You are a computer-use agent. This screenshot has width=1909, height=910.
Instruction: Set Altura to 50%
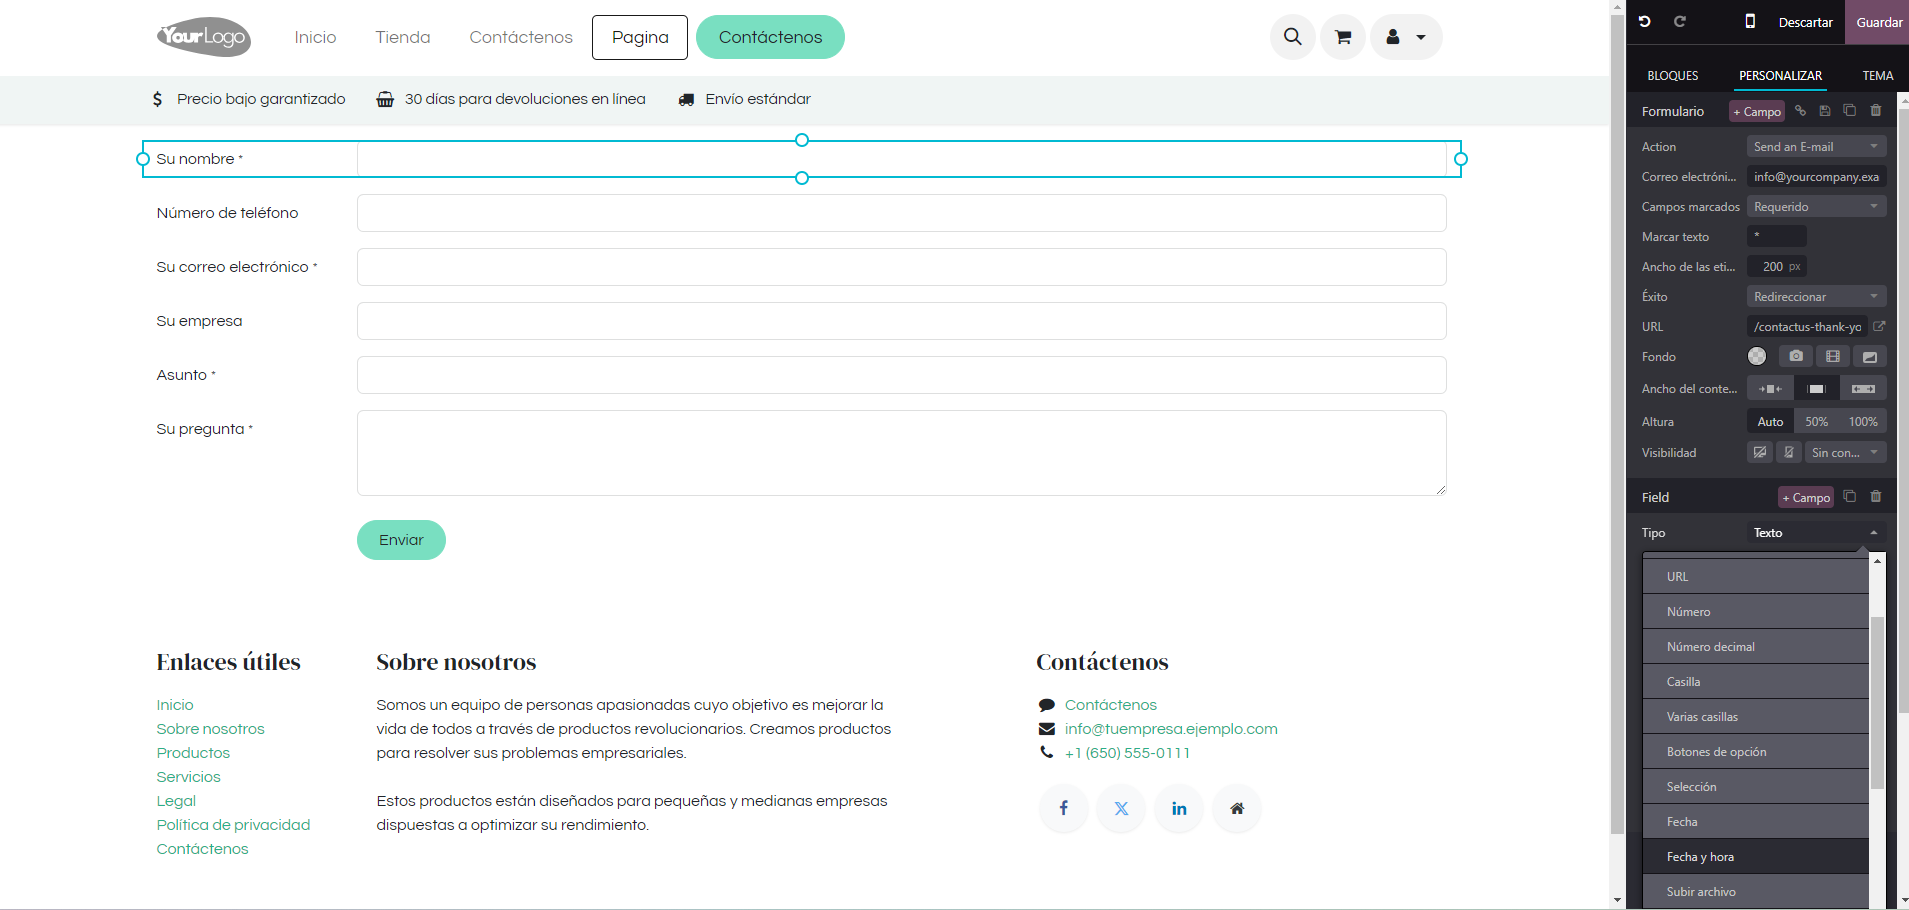click(x=1816, y=422)
